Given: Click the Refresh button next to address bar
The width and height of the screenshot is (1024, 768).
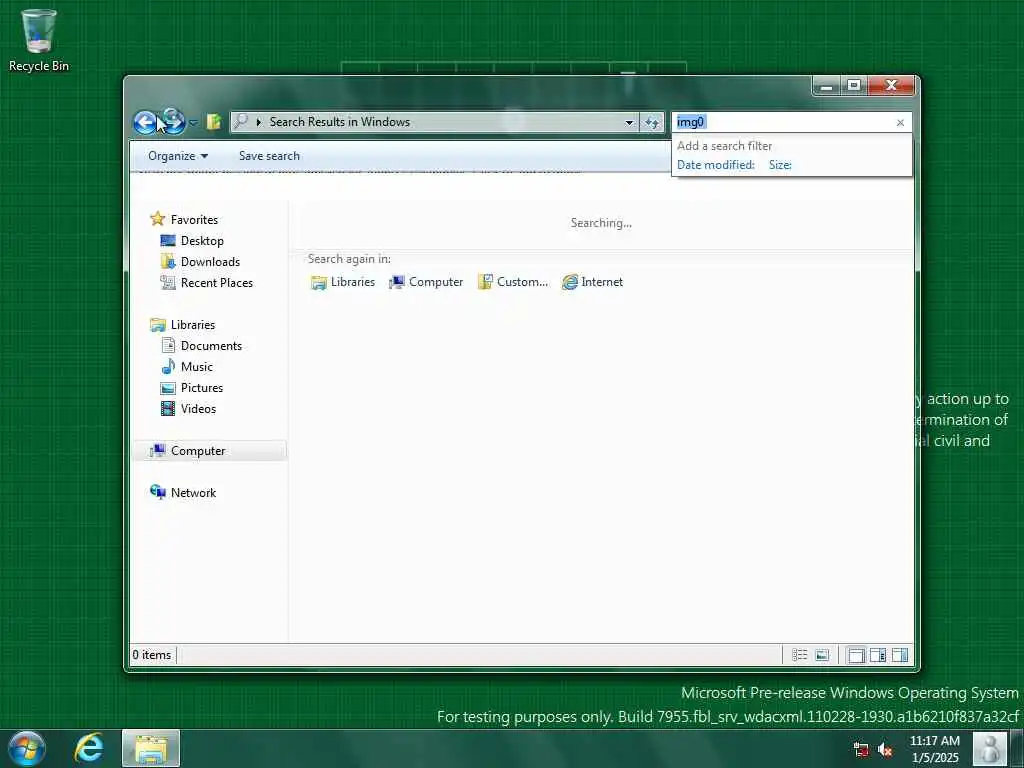Looking at the screenshot, I should click(652, 122).
